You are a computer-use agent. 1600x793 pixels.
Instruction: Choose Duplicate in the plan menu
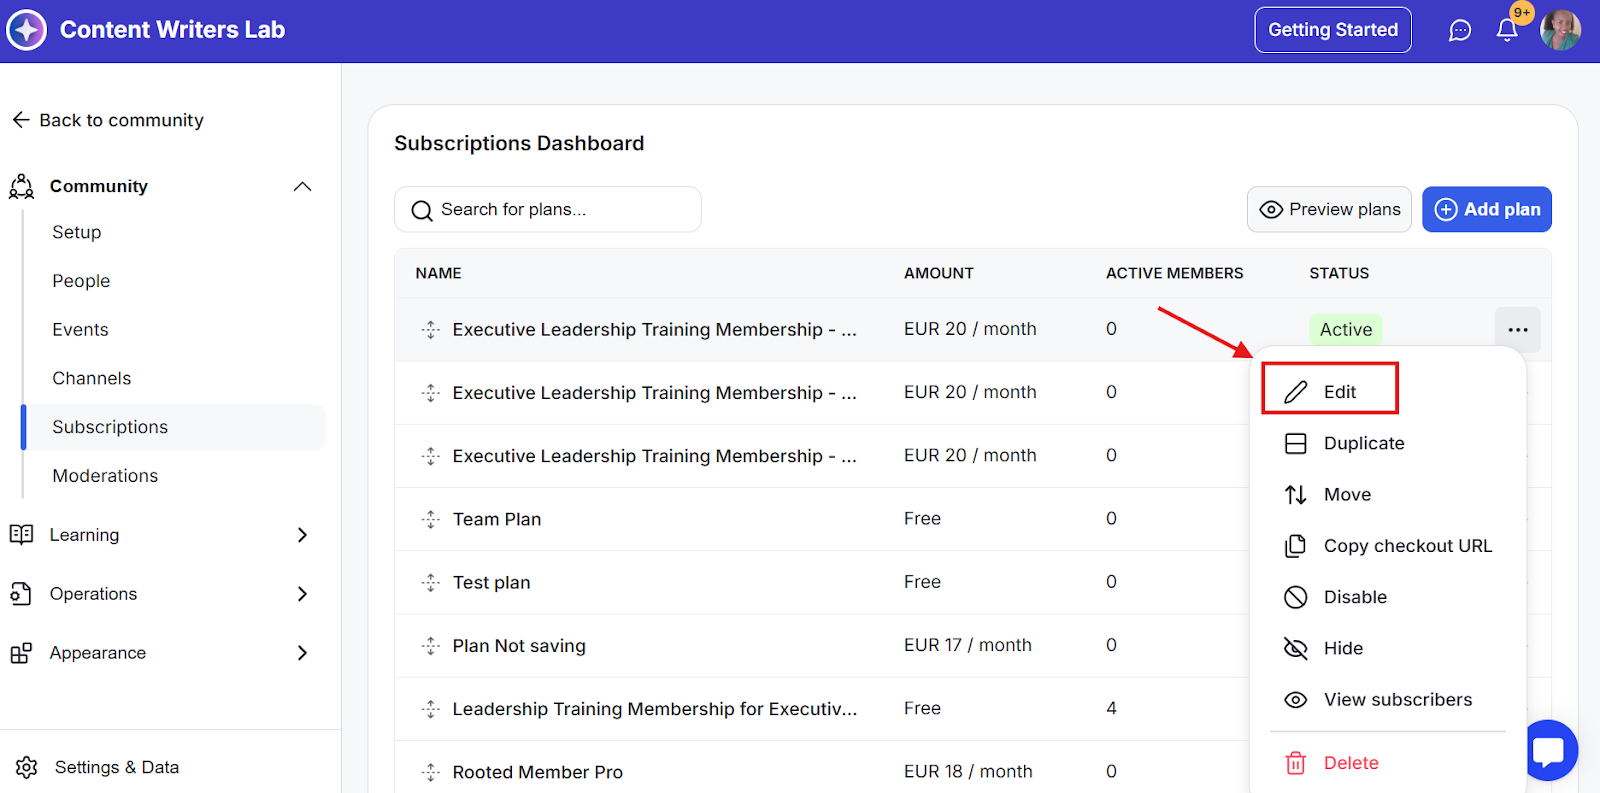[x=1363, y=443]
